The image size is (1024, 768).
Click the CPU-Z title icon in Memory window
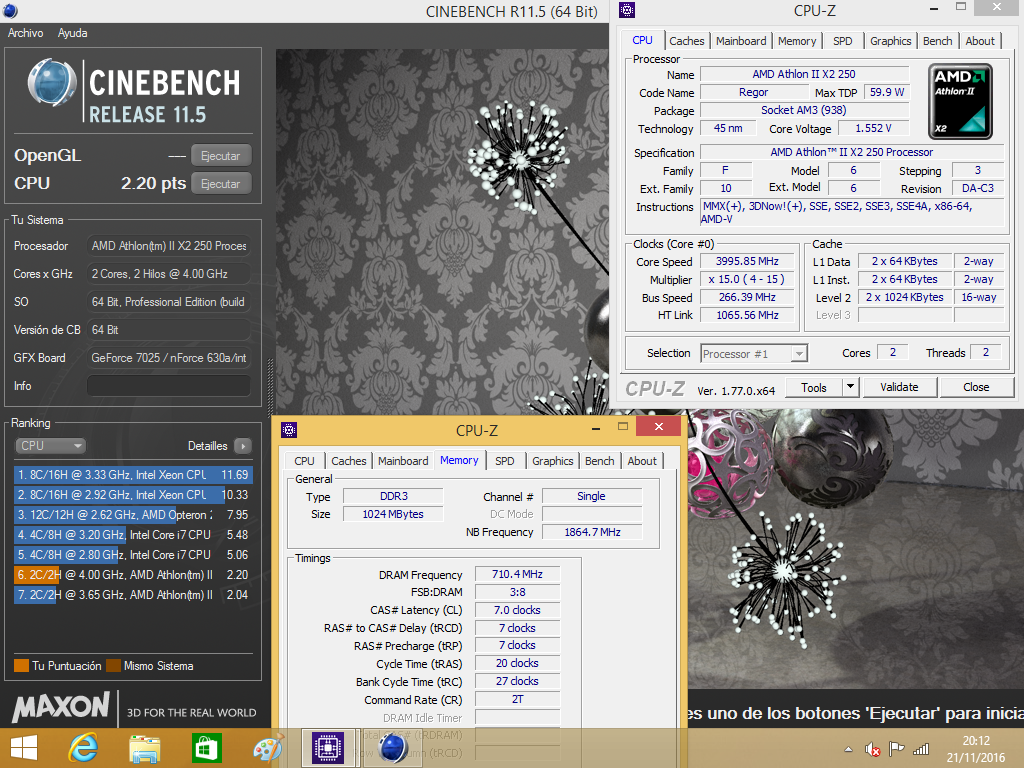(289, 430)
